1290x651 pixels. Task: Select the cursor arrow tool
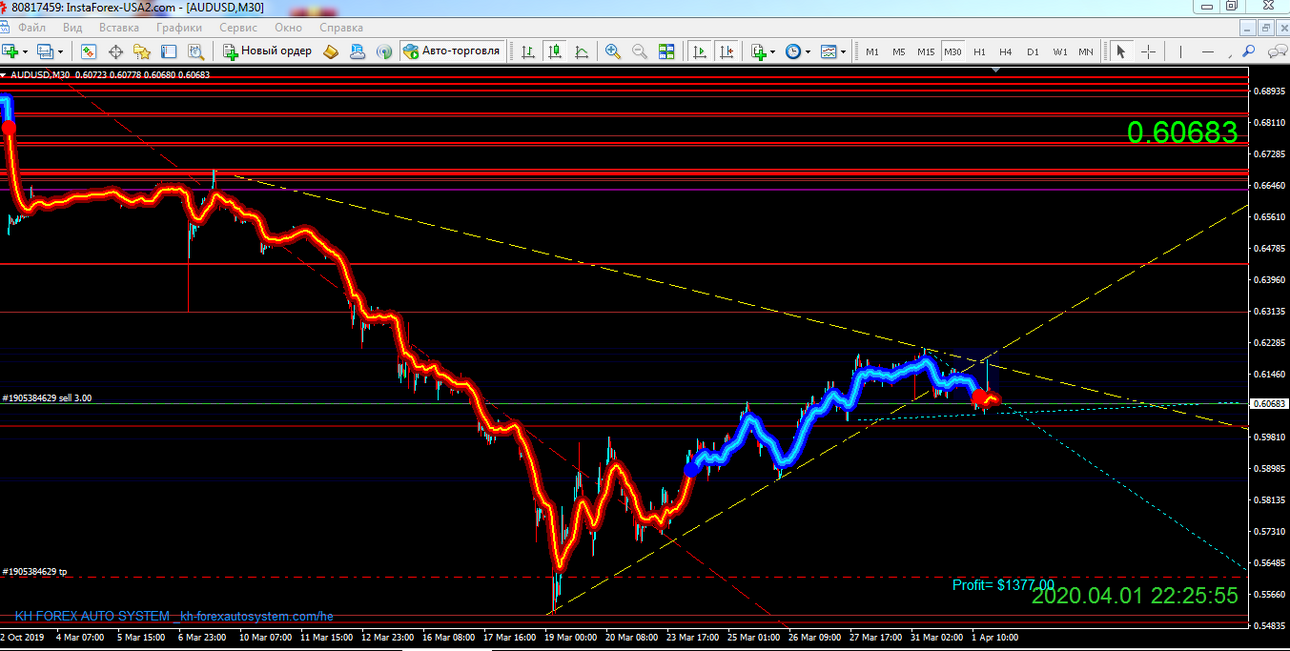click(1121, 51)
